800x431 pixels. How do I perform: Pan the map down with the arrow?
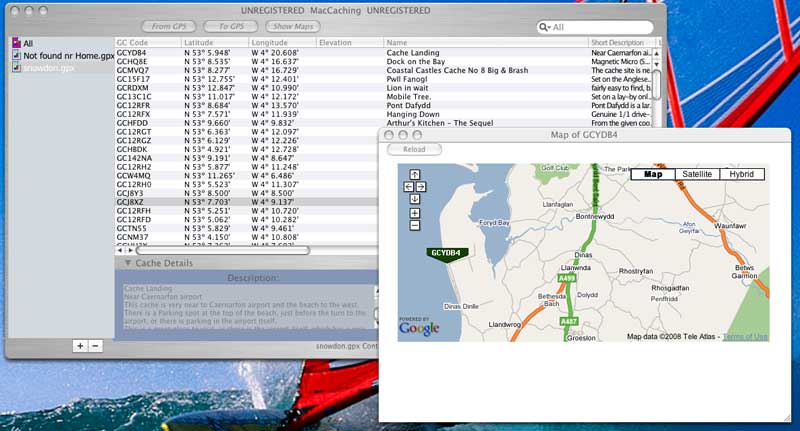[x=415, y=199]
